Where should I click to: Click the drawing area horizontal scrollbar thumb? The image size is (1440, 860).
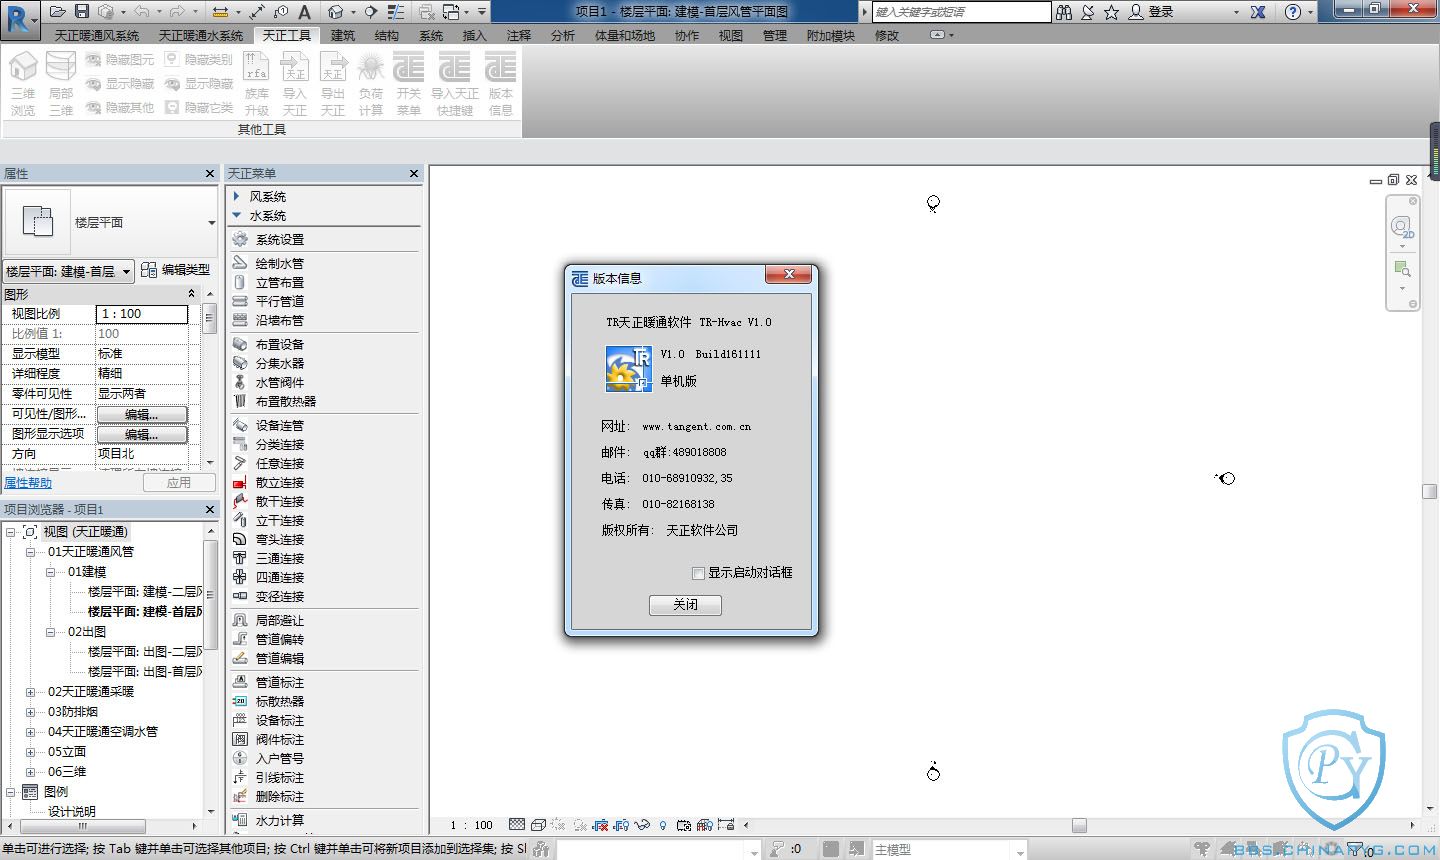pos(1079,825)
